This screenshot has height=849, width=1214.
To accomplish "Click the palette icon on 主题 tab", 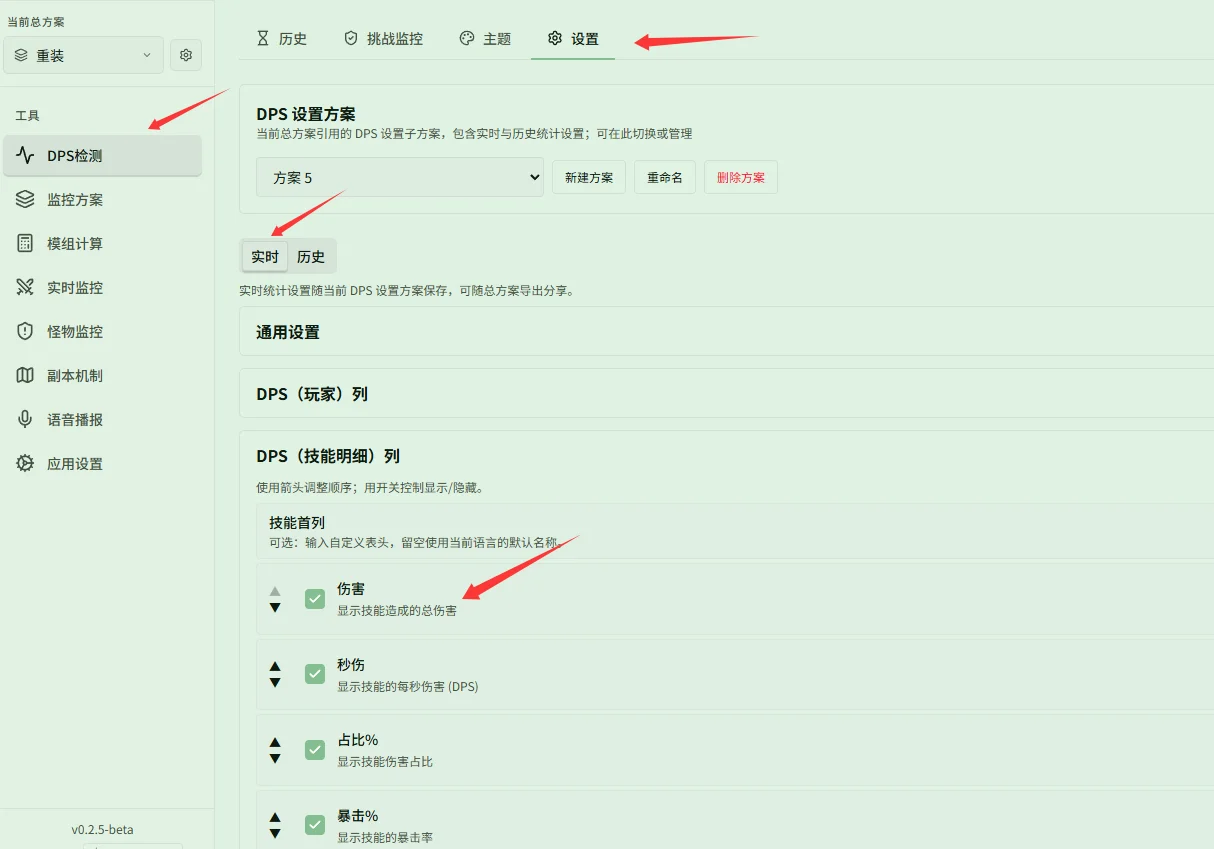I will [x=467, y=38].
